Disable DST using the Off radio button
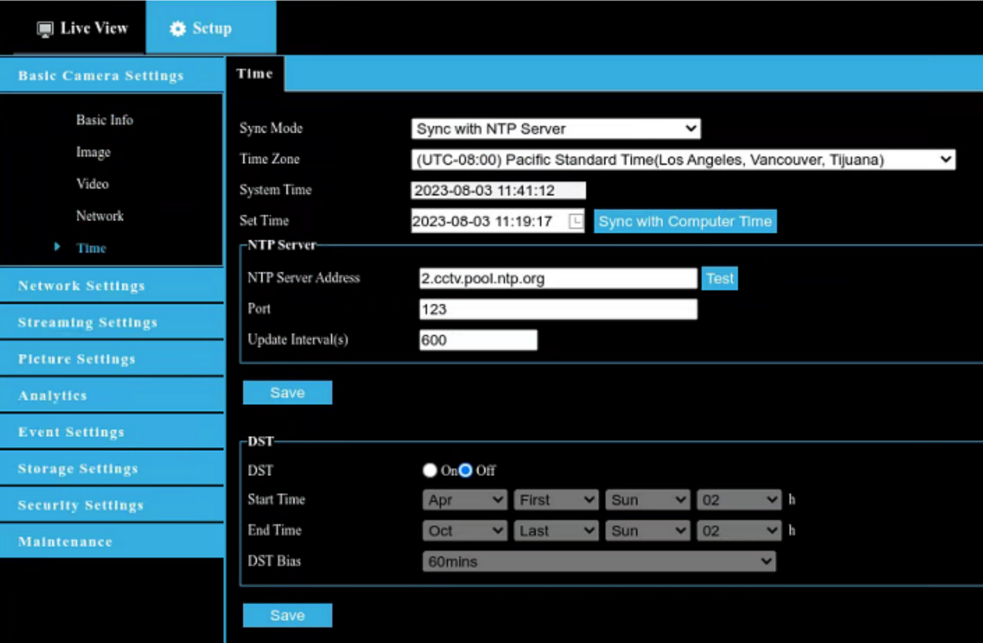Screen dimensions: 983x643 point(467,470)
